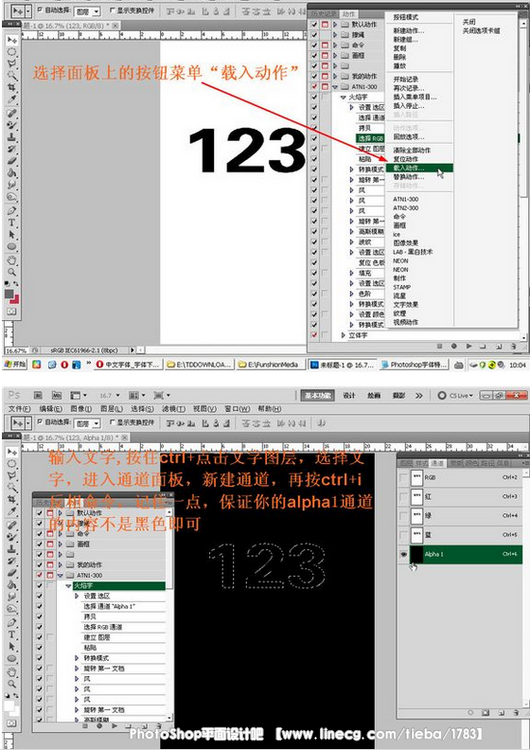This screenshot has width=530, height=750.
Task: Switch to the 设计 workspace
Action: coord(349,396)
